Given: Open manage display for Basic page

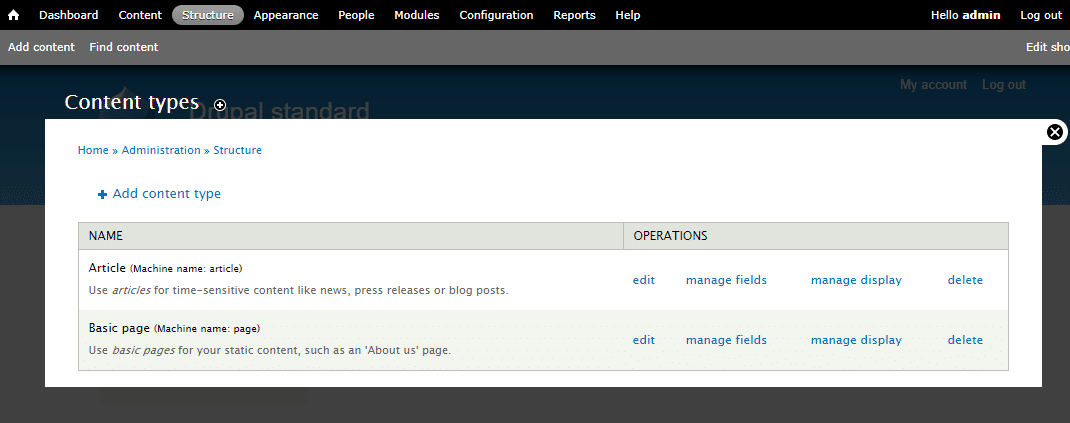Looking at the screenshot, I should (x=856, y=340).
